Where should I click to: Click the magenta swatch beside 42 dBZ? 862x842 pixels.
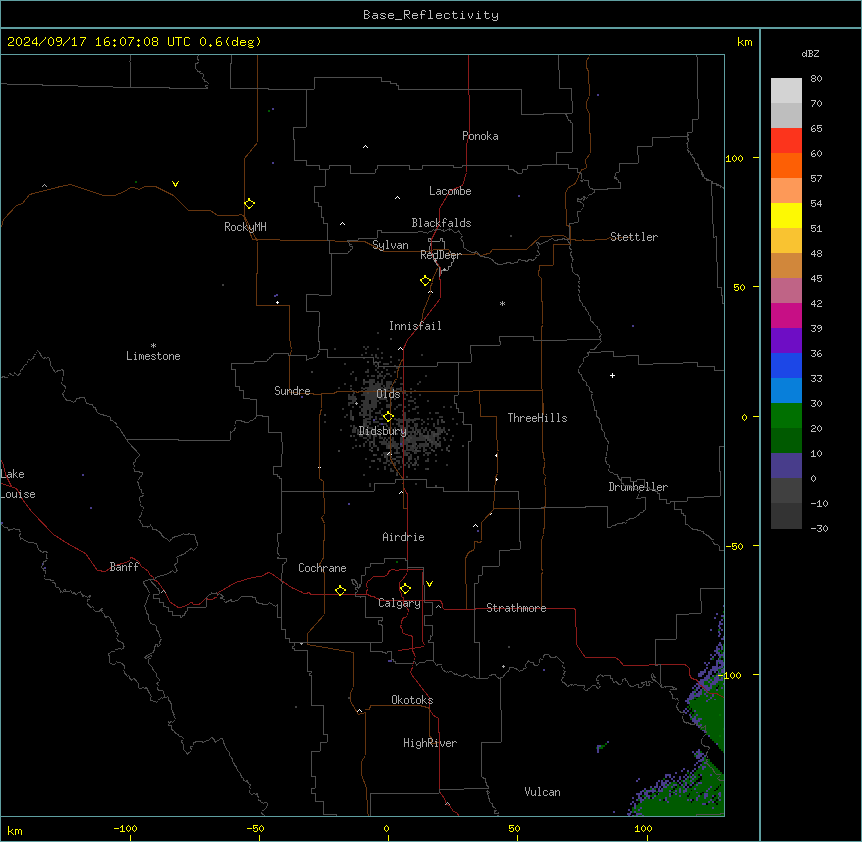pyautogui.click(x=786, y=315)
